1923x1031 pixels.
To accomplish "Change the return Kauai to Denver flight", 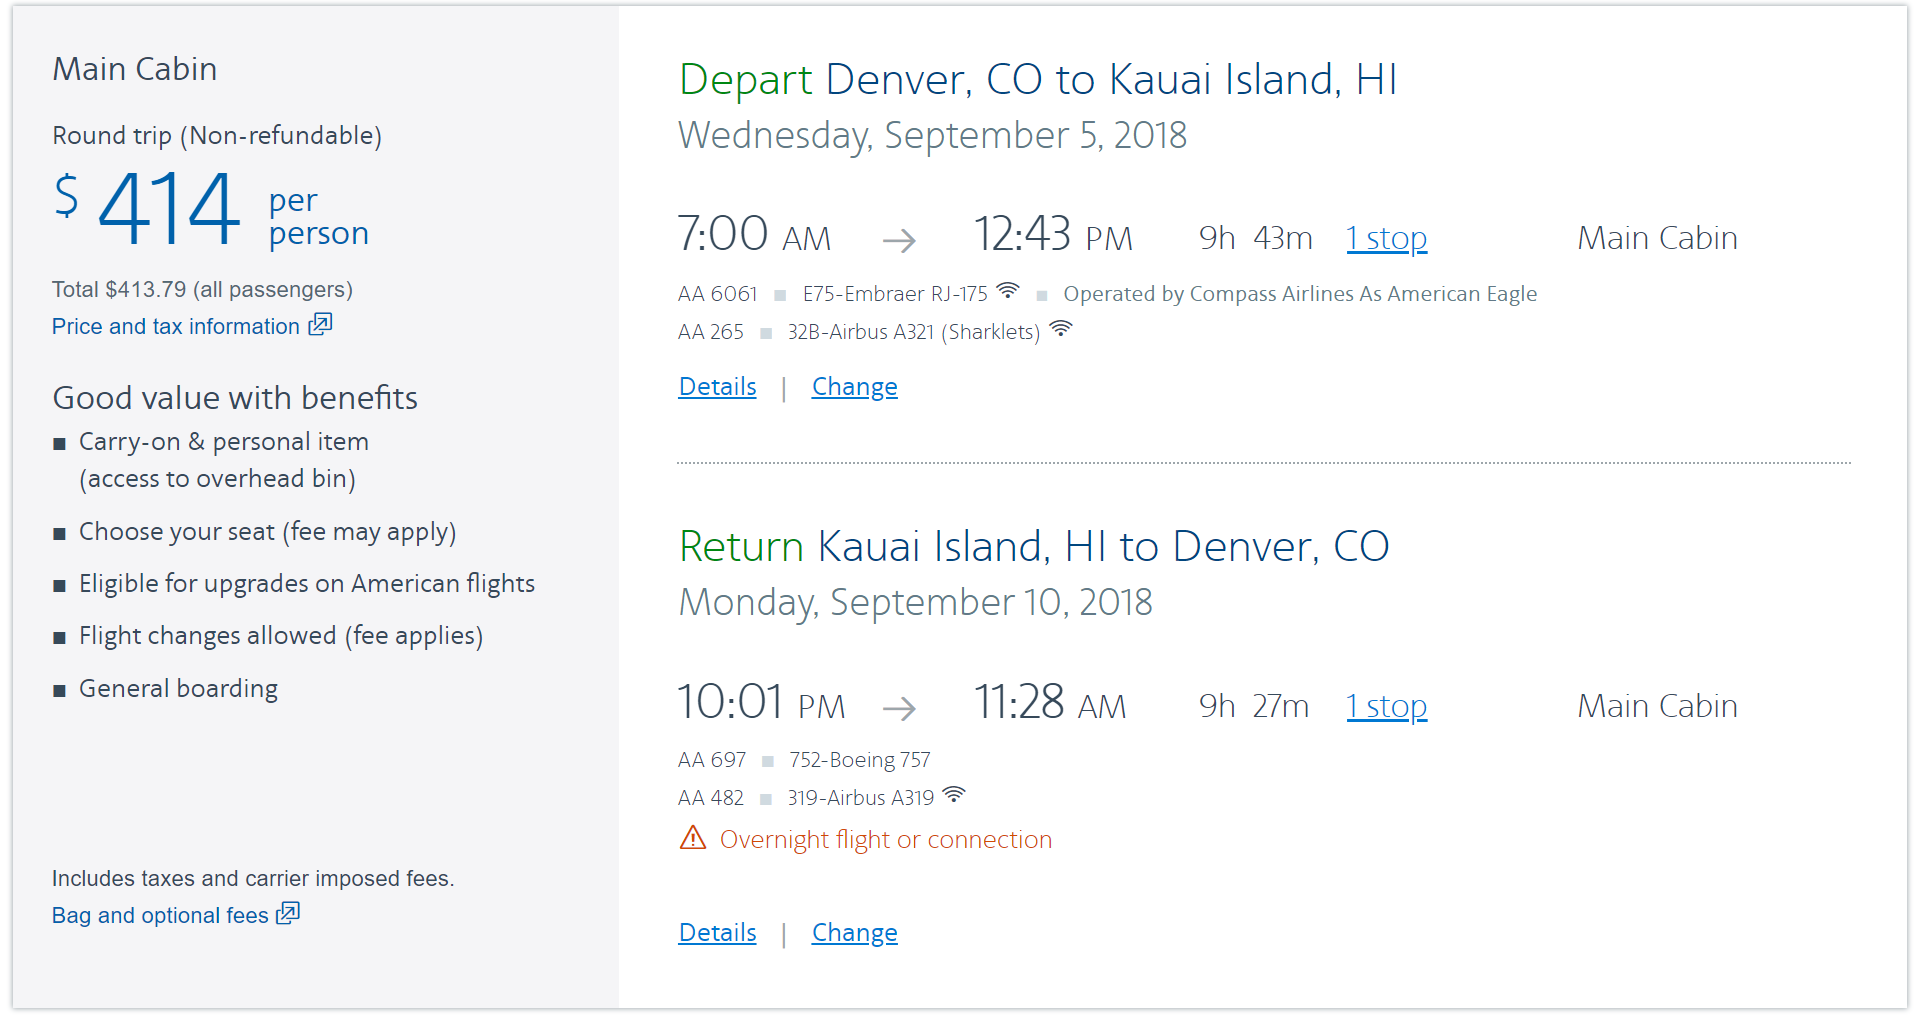I will [x=854, y=933].
